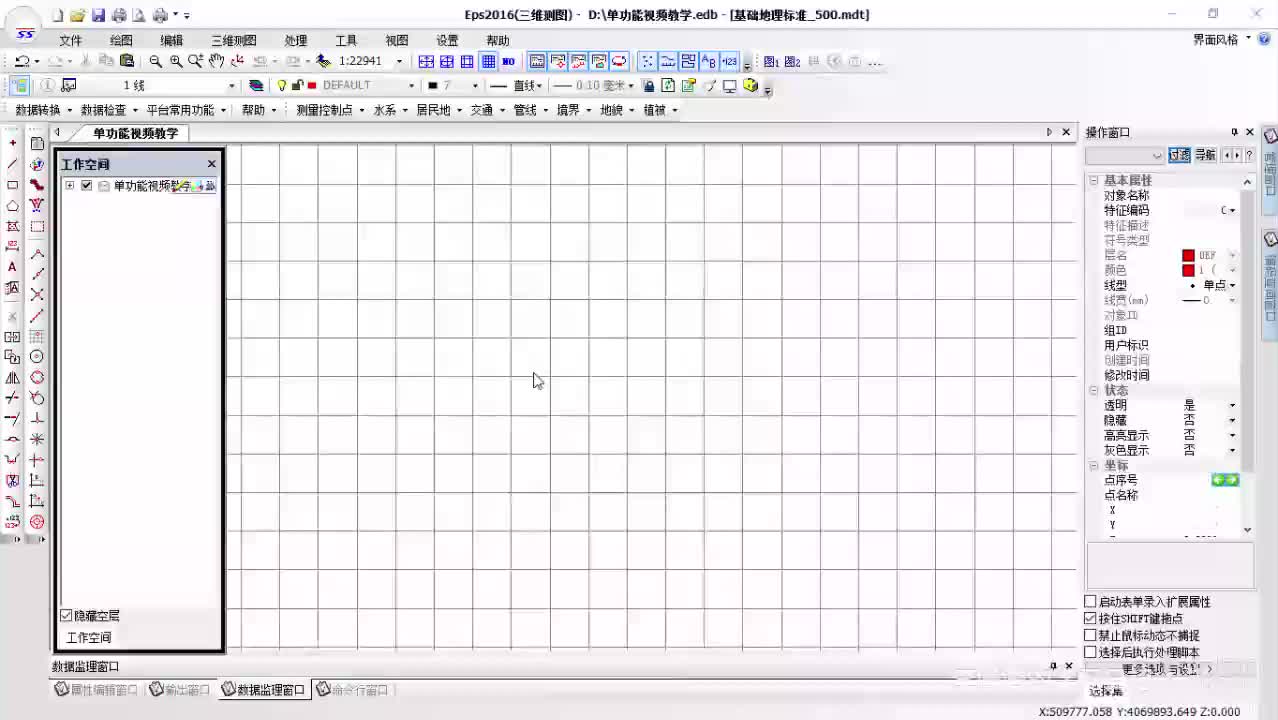Click the red target icon
The image size is (1278, 720).
[37, 522]
